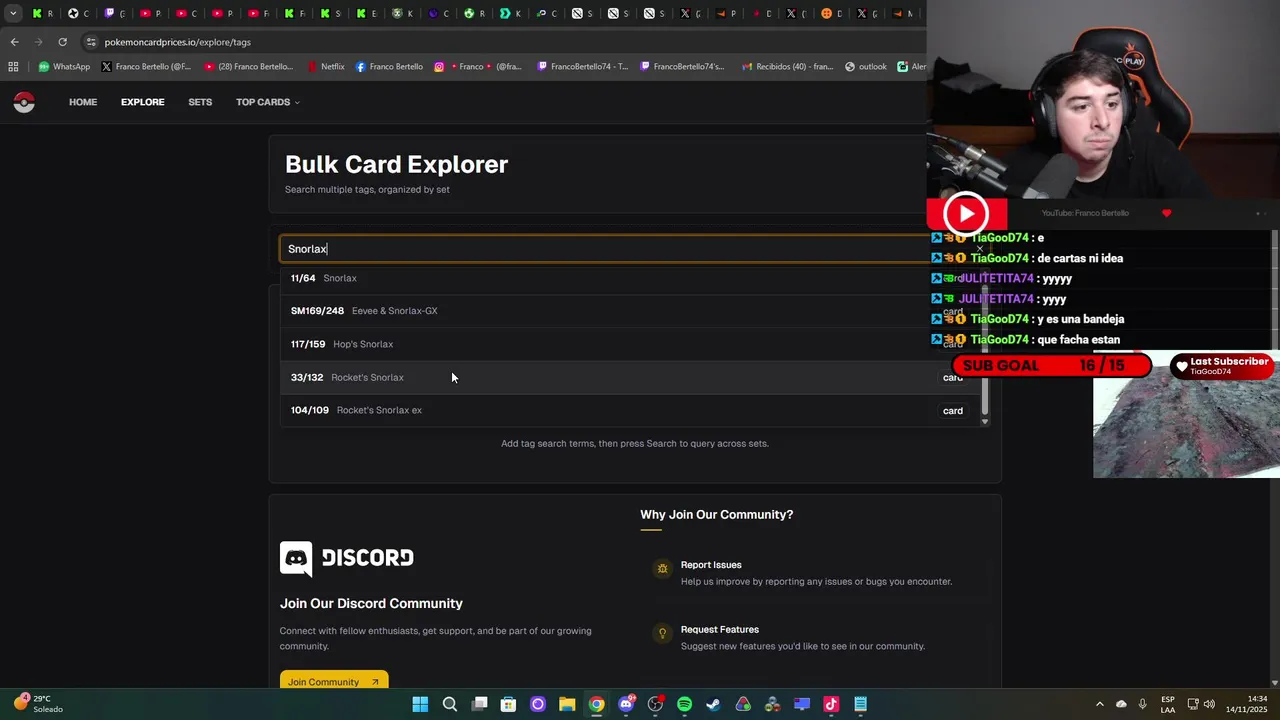Open the site info icon in address bar
The width and height of the screenshot is (1280, 720).
click(x=91, y=42)
